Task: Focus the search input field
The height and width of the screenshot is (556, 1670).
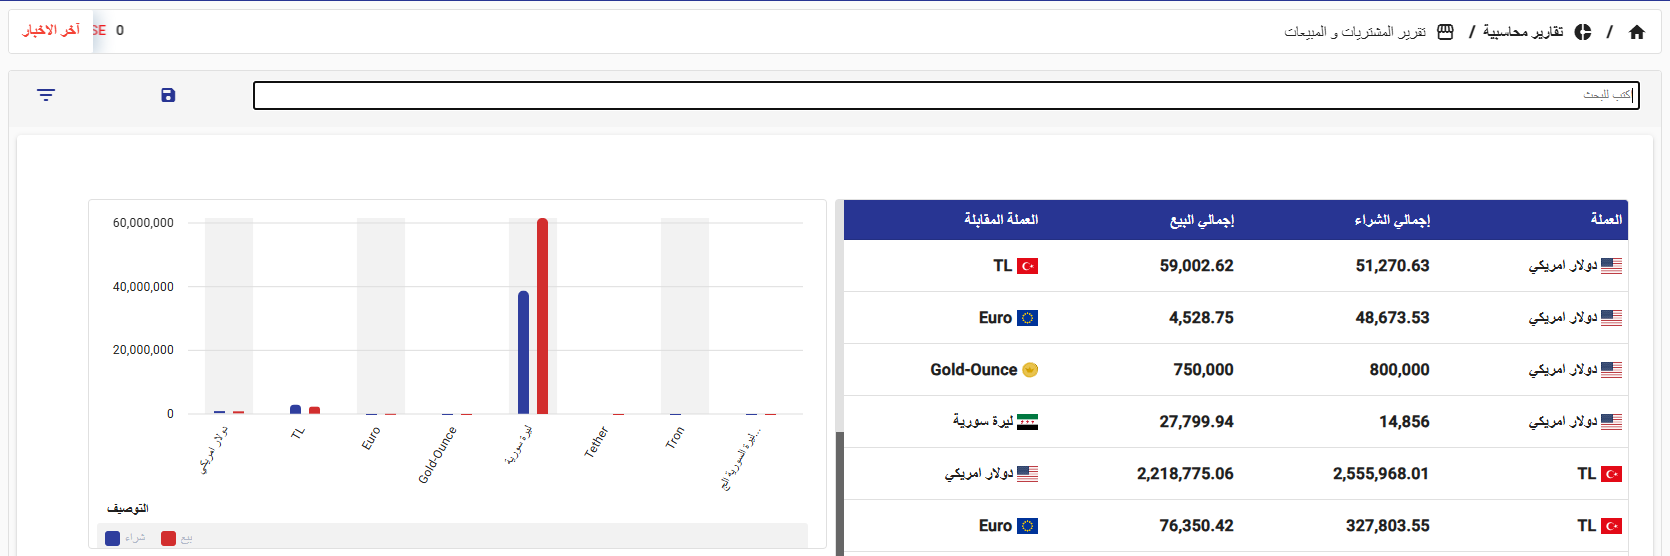Action: [945, 95]
